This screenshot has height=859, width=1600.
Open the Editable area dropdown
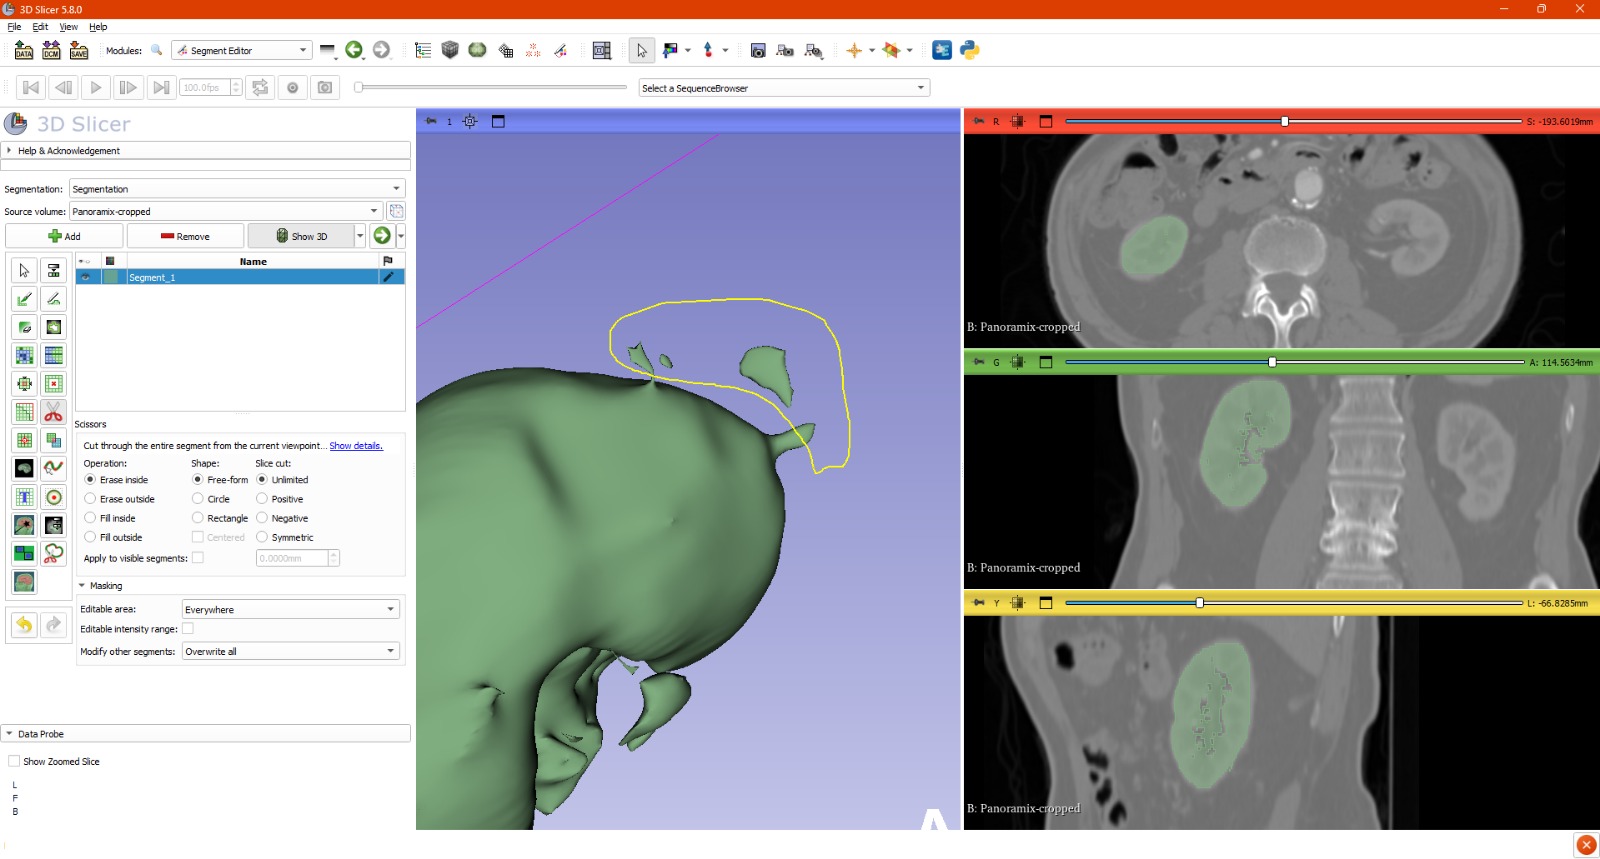tap(291, 609)
